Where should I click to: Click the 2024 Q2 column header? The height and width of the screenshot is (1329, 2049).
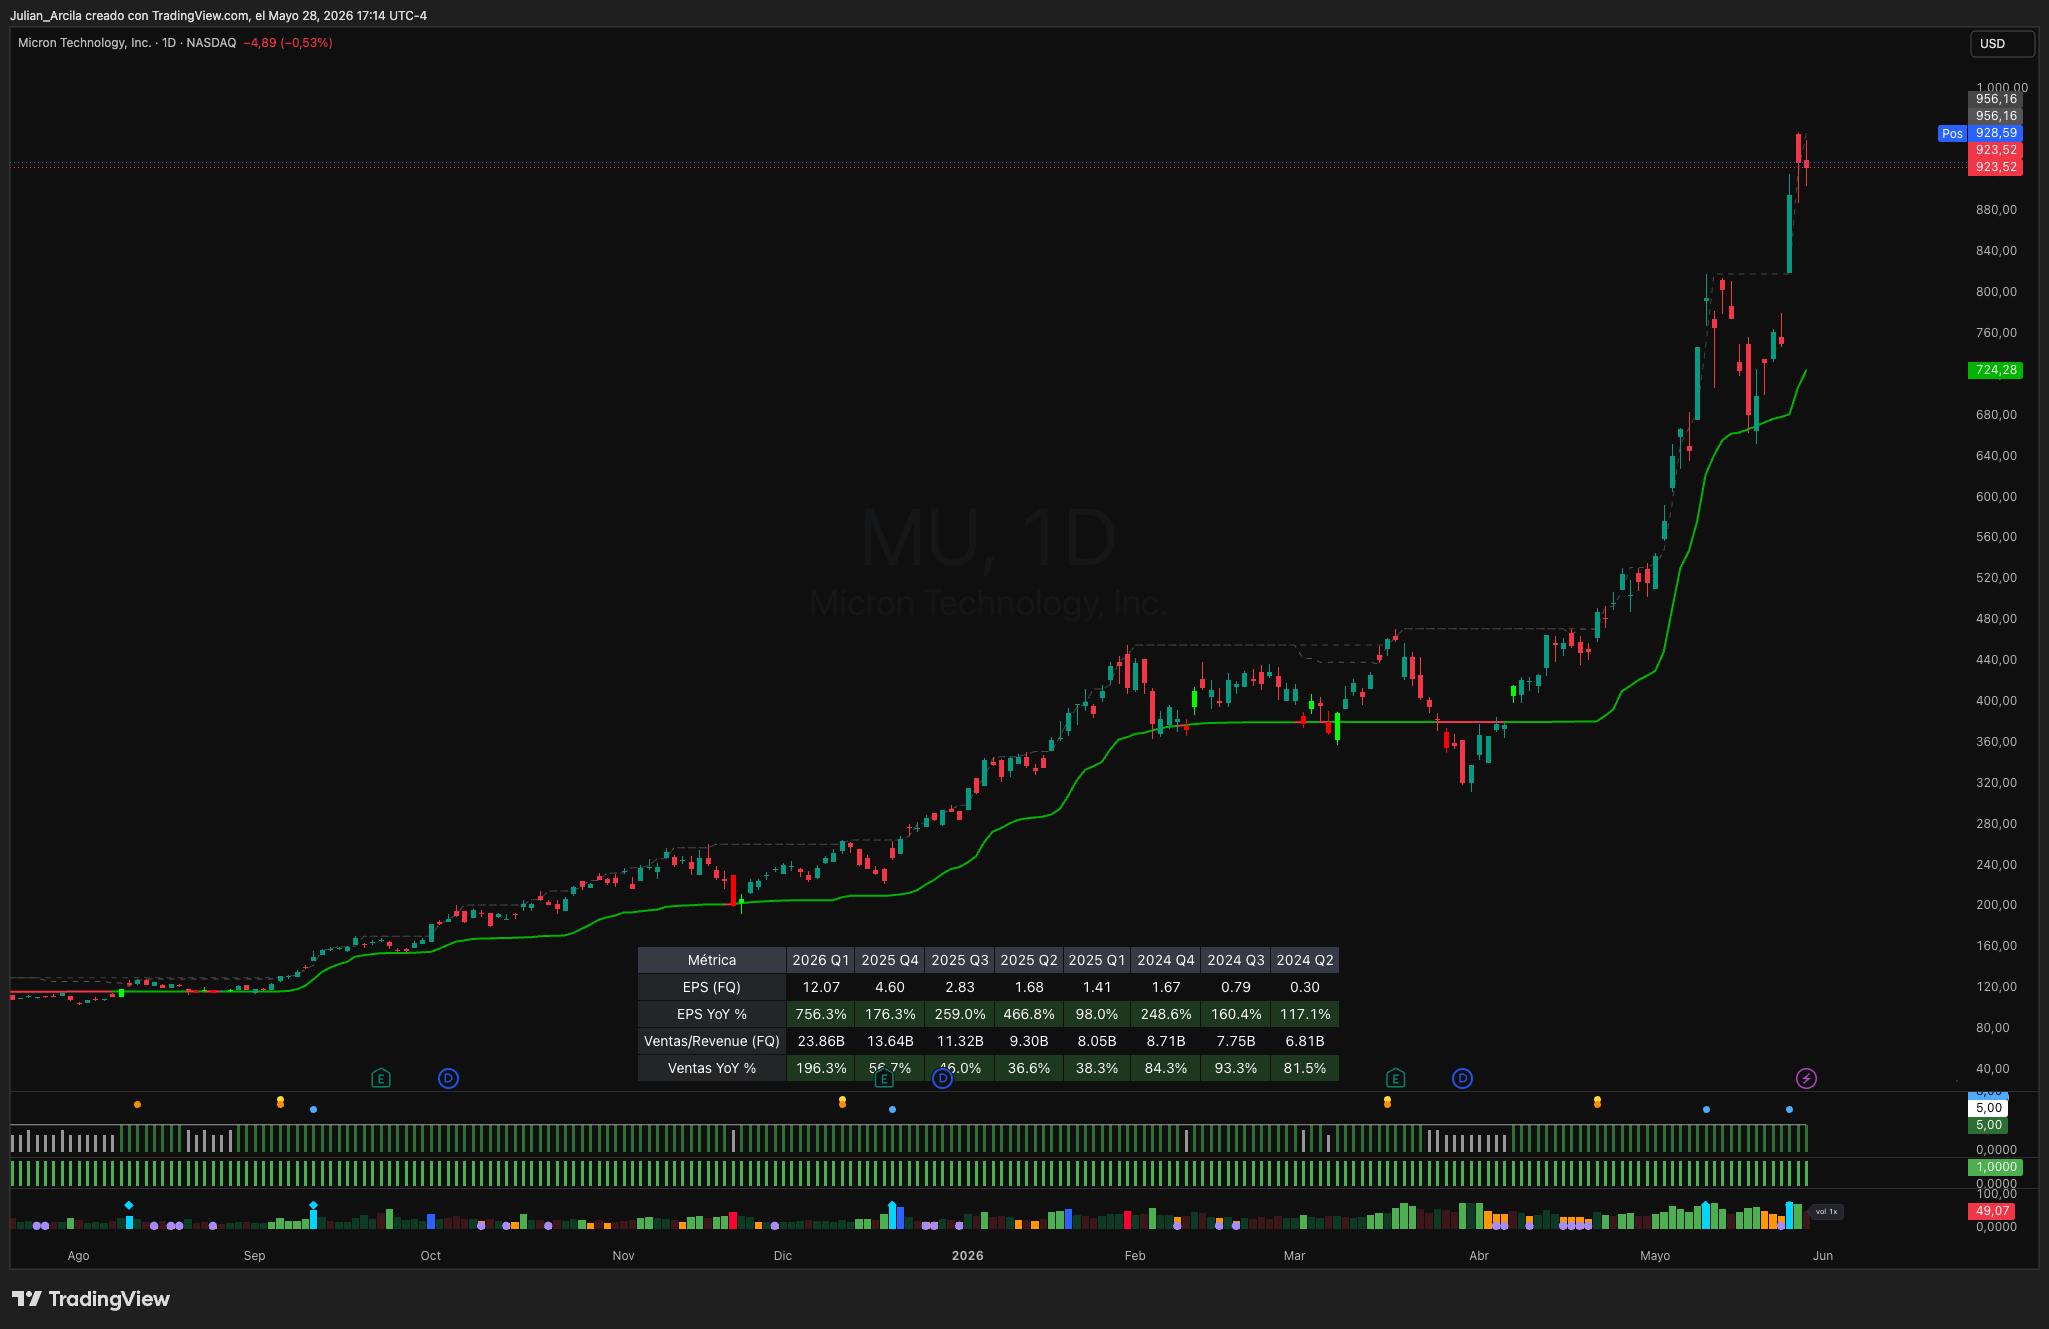tap(1305, 960)
